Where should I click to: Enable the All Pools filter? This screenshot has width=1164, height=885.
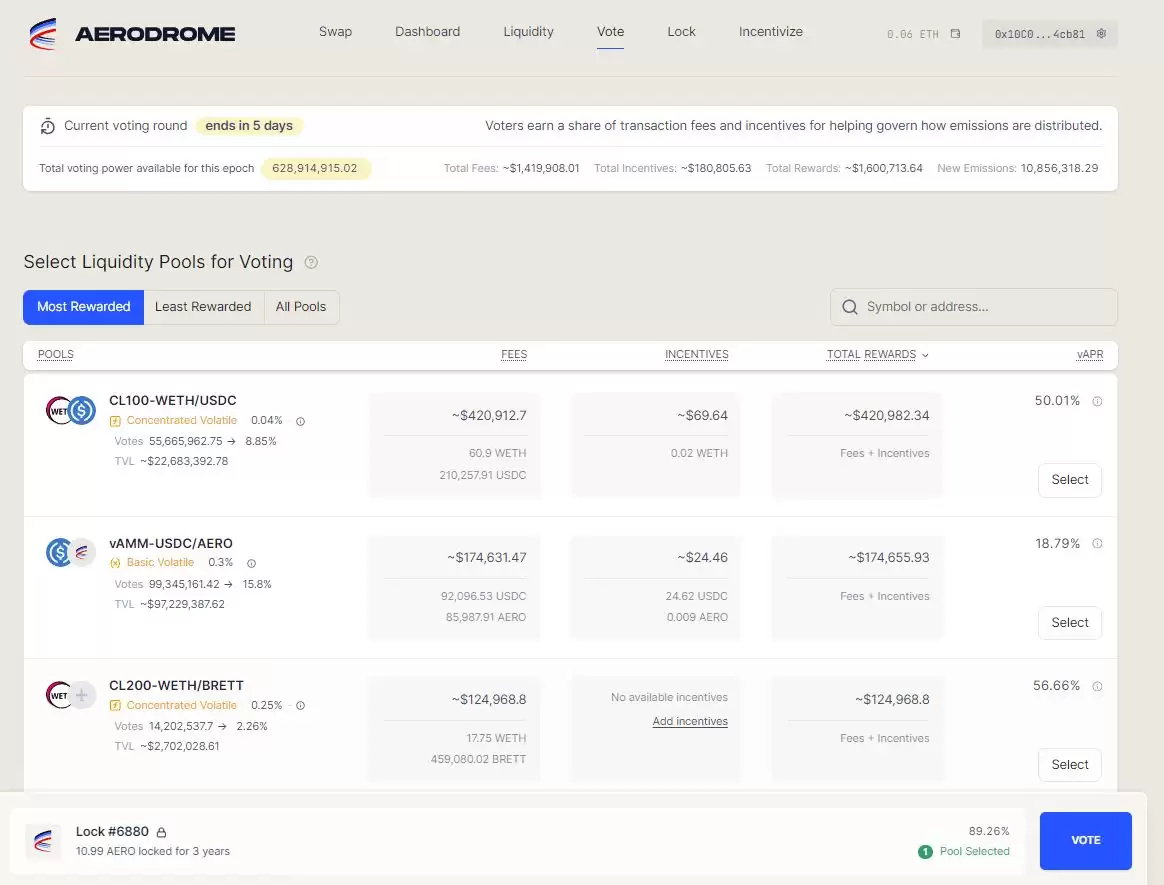coord(301,307)
